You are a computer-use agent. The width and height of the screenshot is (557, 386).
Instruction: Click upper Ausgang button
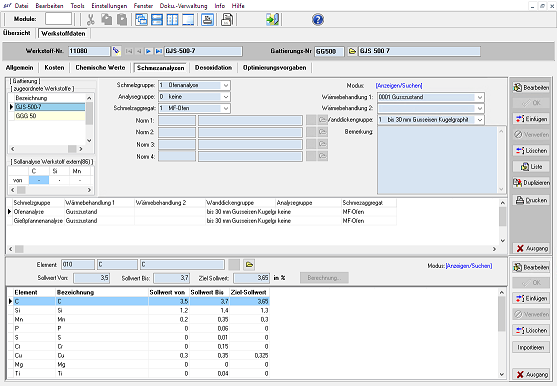coord(531,248)
